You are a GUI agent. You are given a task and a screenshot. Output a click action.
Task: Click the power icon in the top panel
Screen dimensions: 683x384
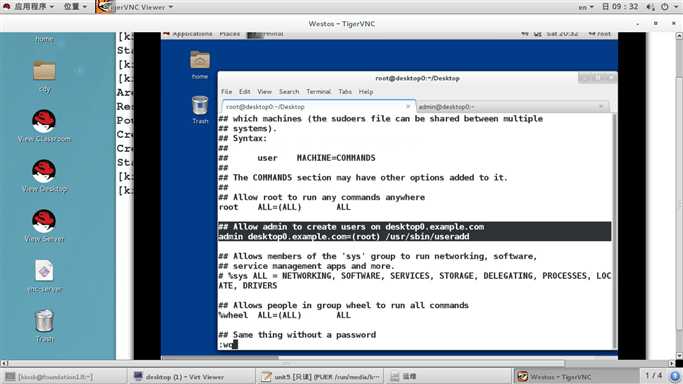point(665,7)
